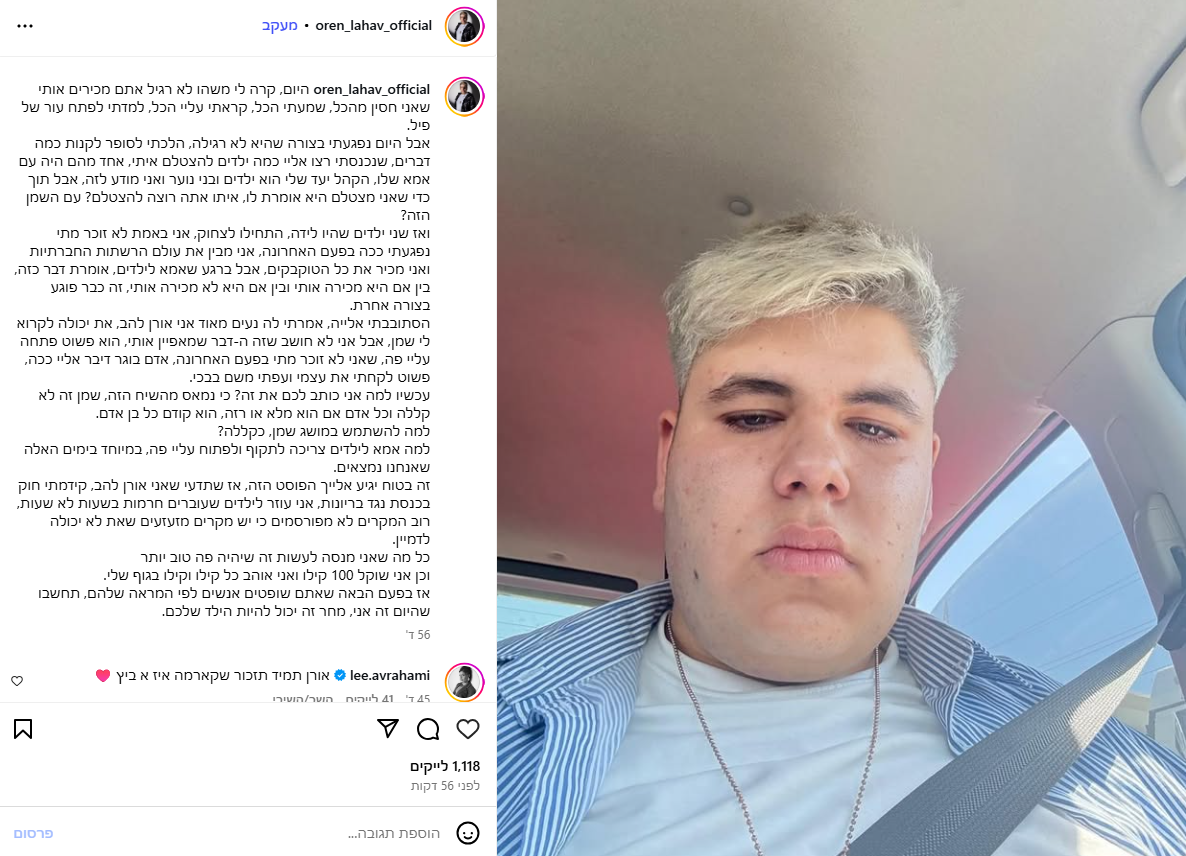Viewport: 1186px width, 856px height.
Task: Click the selfie photo of the post
Action: click(x=841, y=428)
